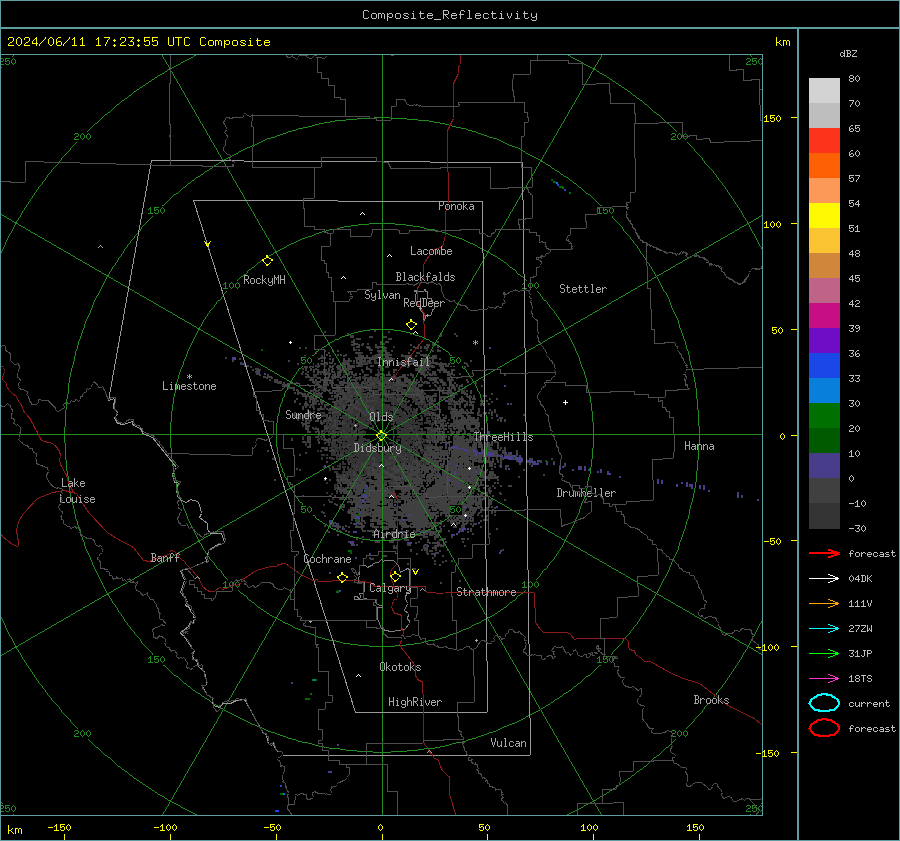Screen dimensions: 900x841
Task: Click the RockyMH label
Action: pyautogui.click(x=264, y=280)
